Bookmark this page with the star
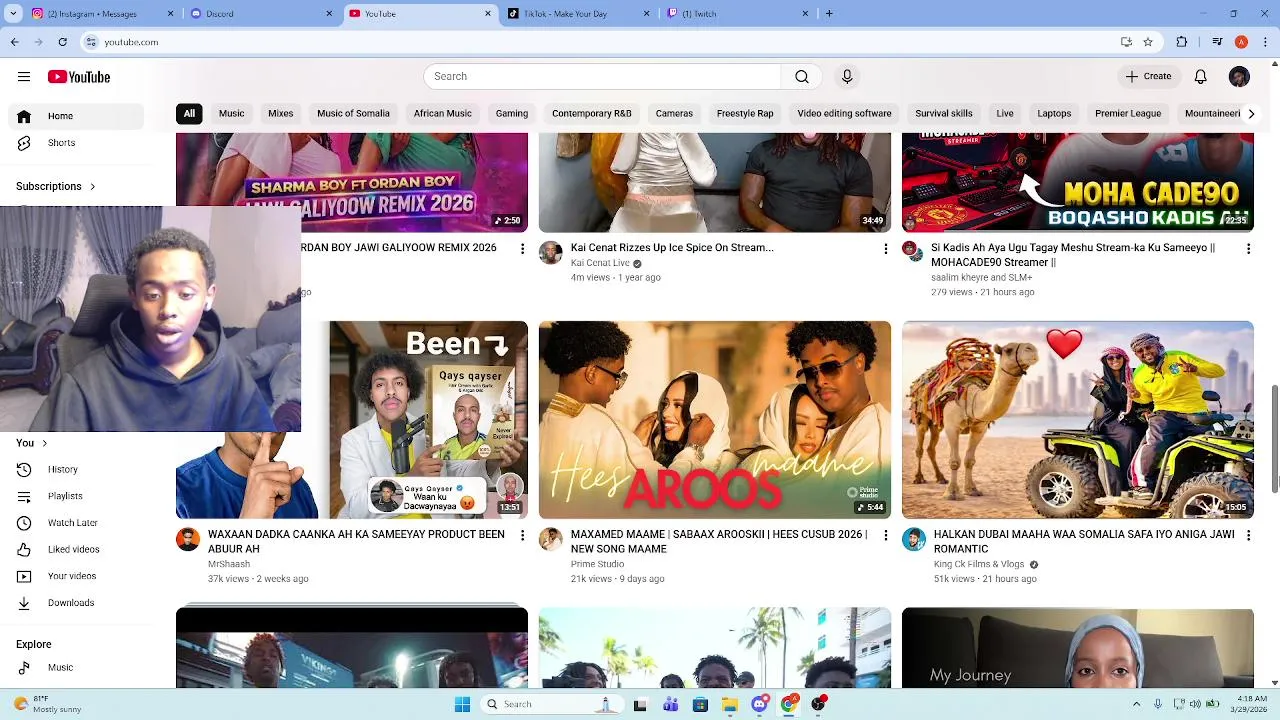The width and height of the screenshot is (1280, 720). point(1148,42)
